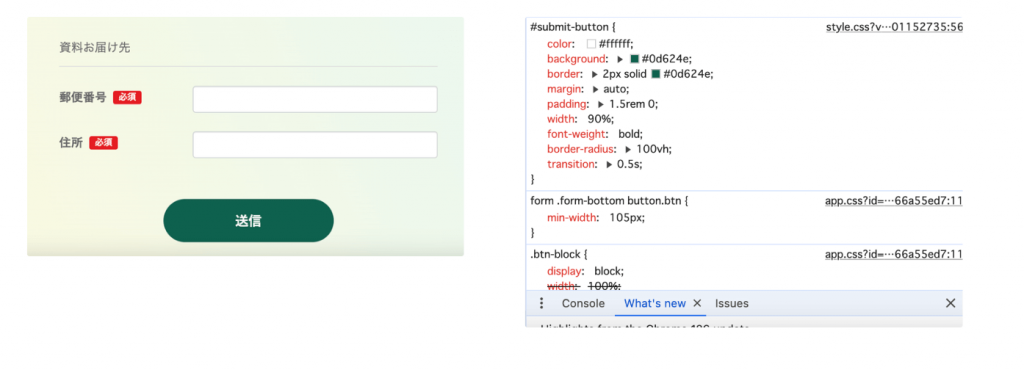Expand the border-radius property triangle
The height and width of the screenshot is (370, 1024).
(628, 149)
